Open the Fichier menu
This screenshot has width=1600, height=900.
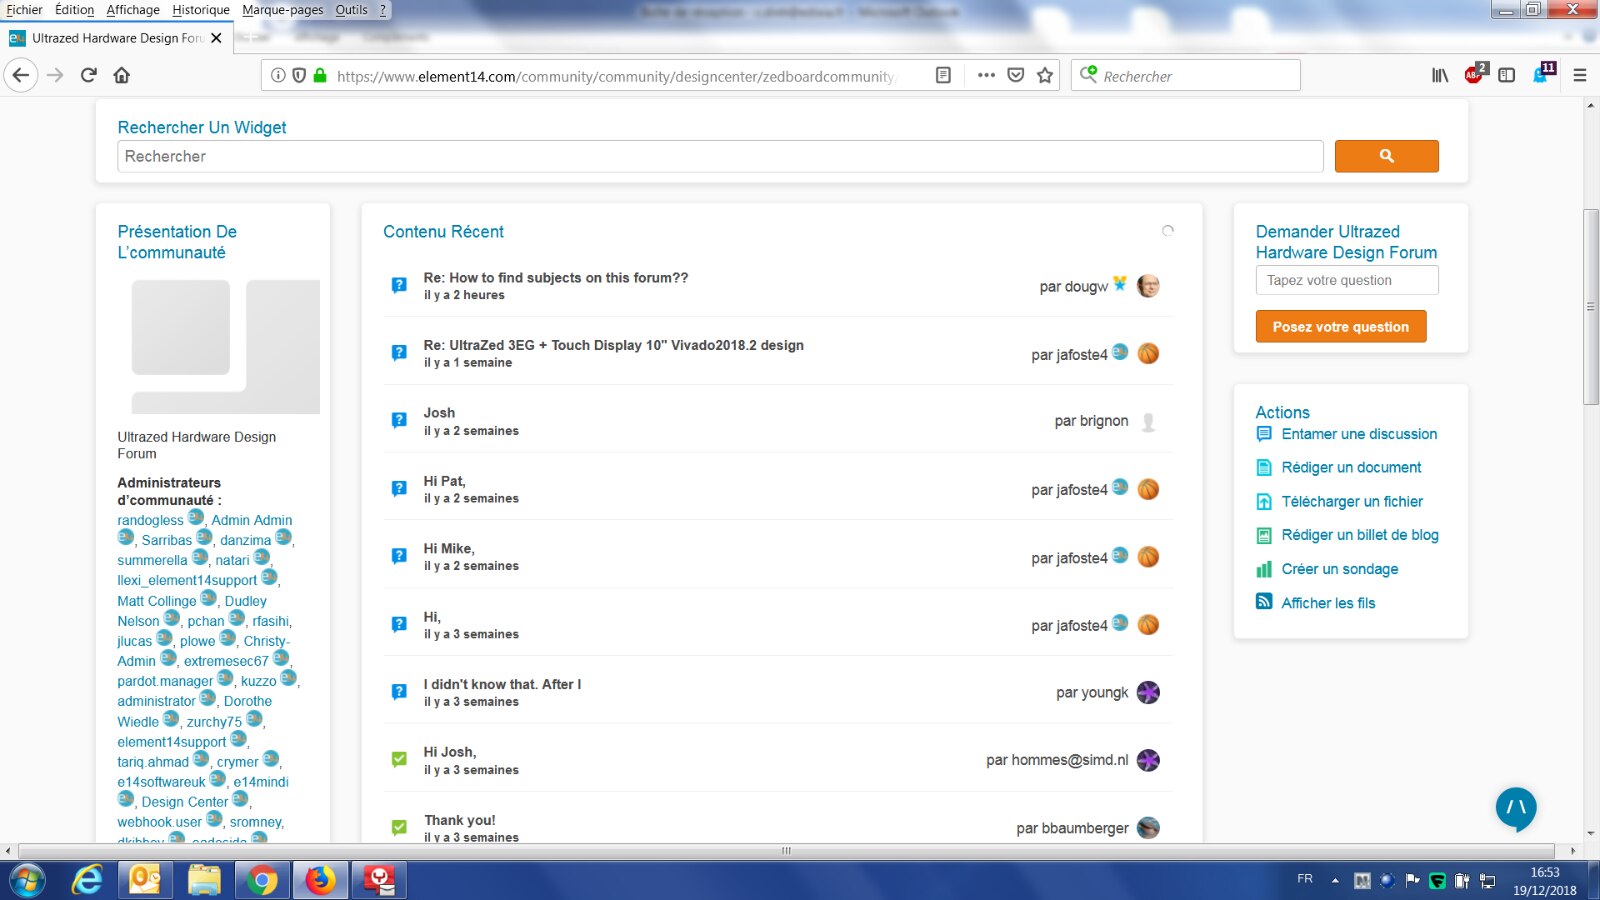24,10
